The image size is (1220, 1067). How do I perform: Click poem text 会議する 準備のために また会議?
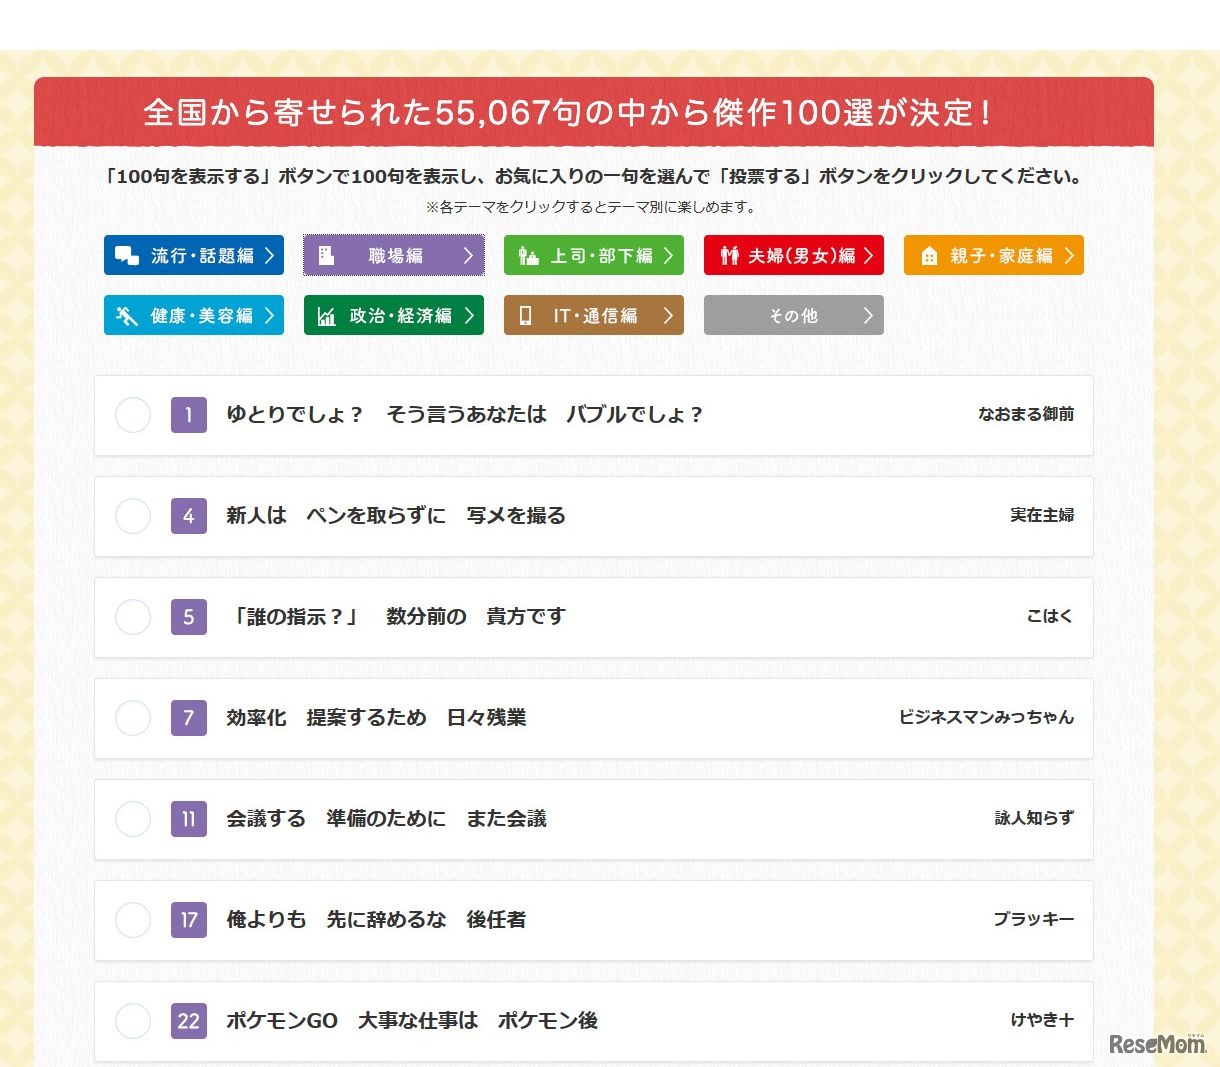tap(386, 819)
